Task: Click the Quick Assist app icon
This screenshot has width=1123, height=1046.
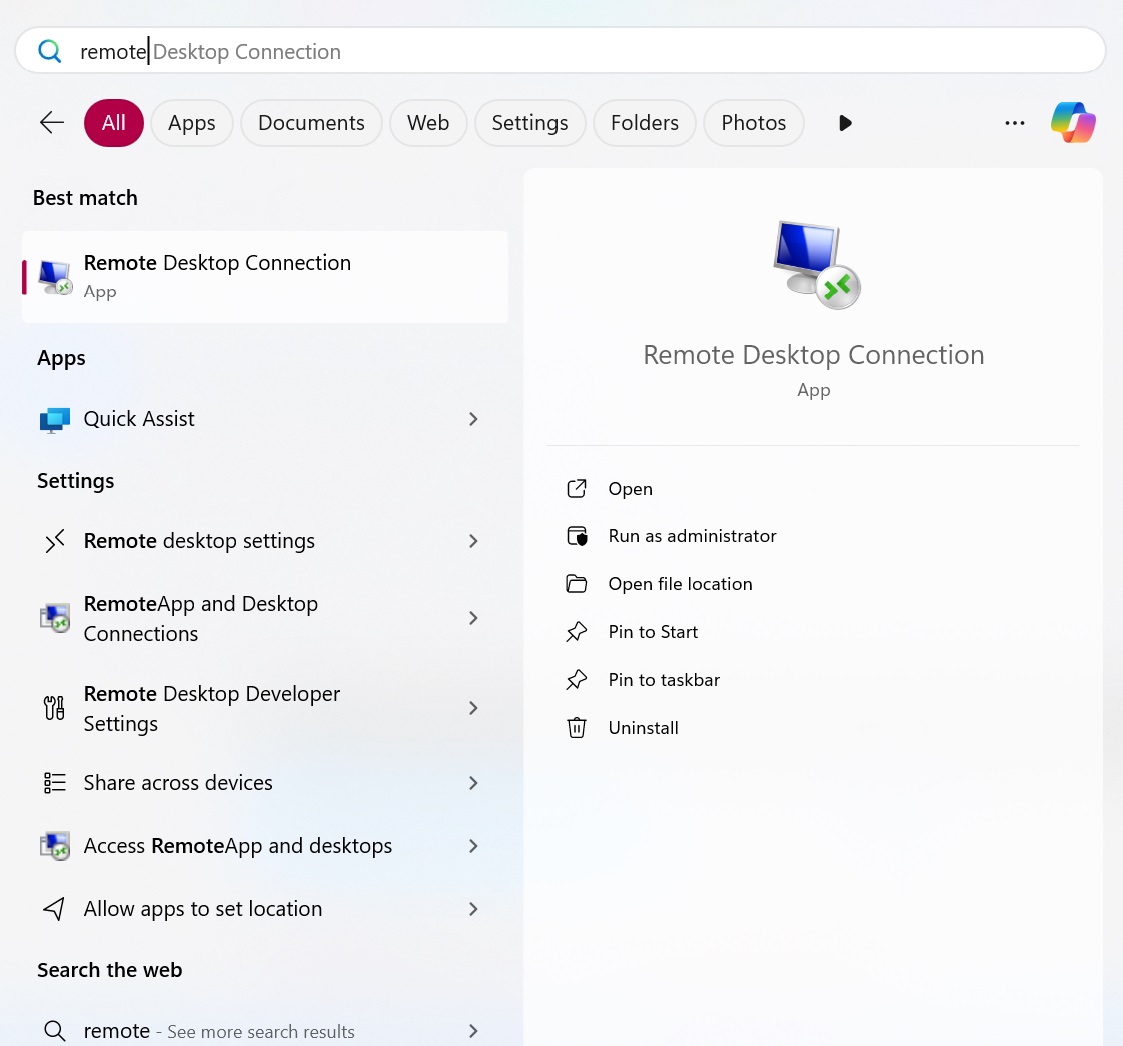Action: 55,420
